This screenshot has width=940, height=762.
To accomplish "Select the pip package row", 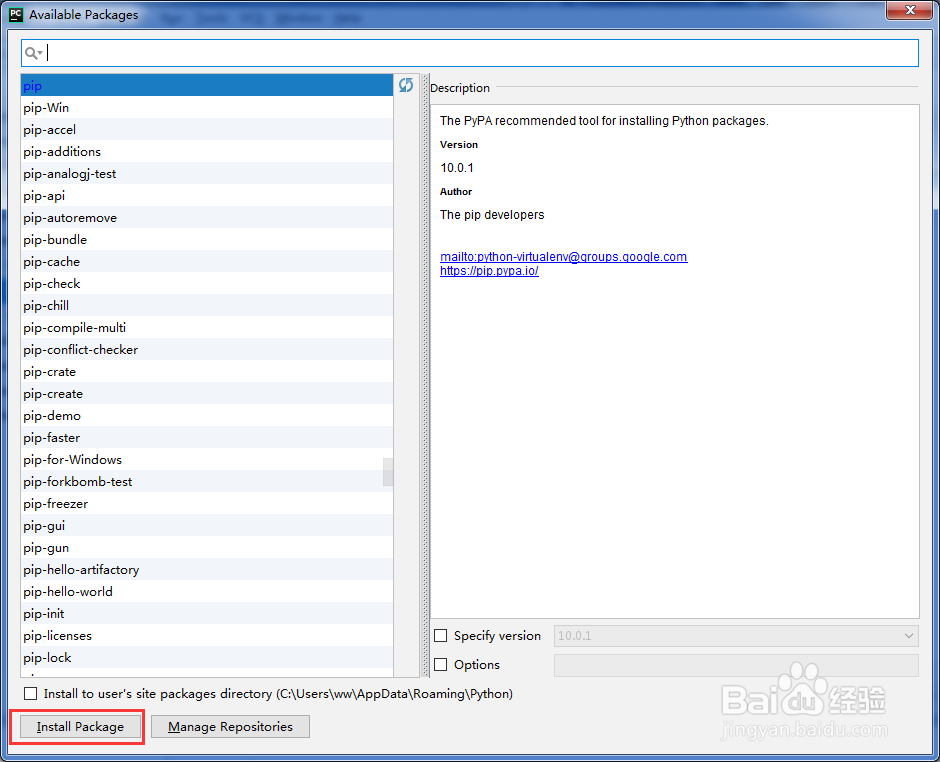I will tap(207, 86).
